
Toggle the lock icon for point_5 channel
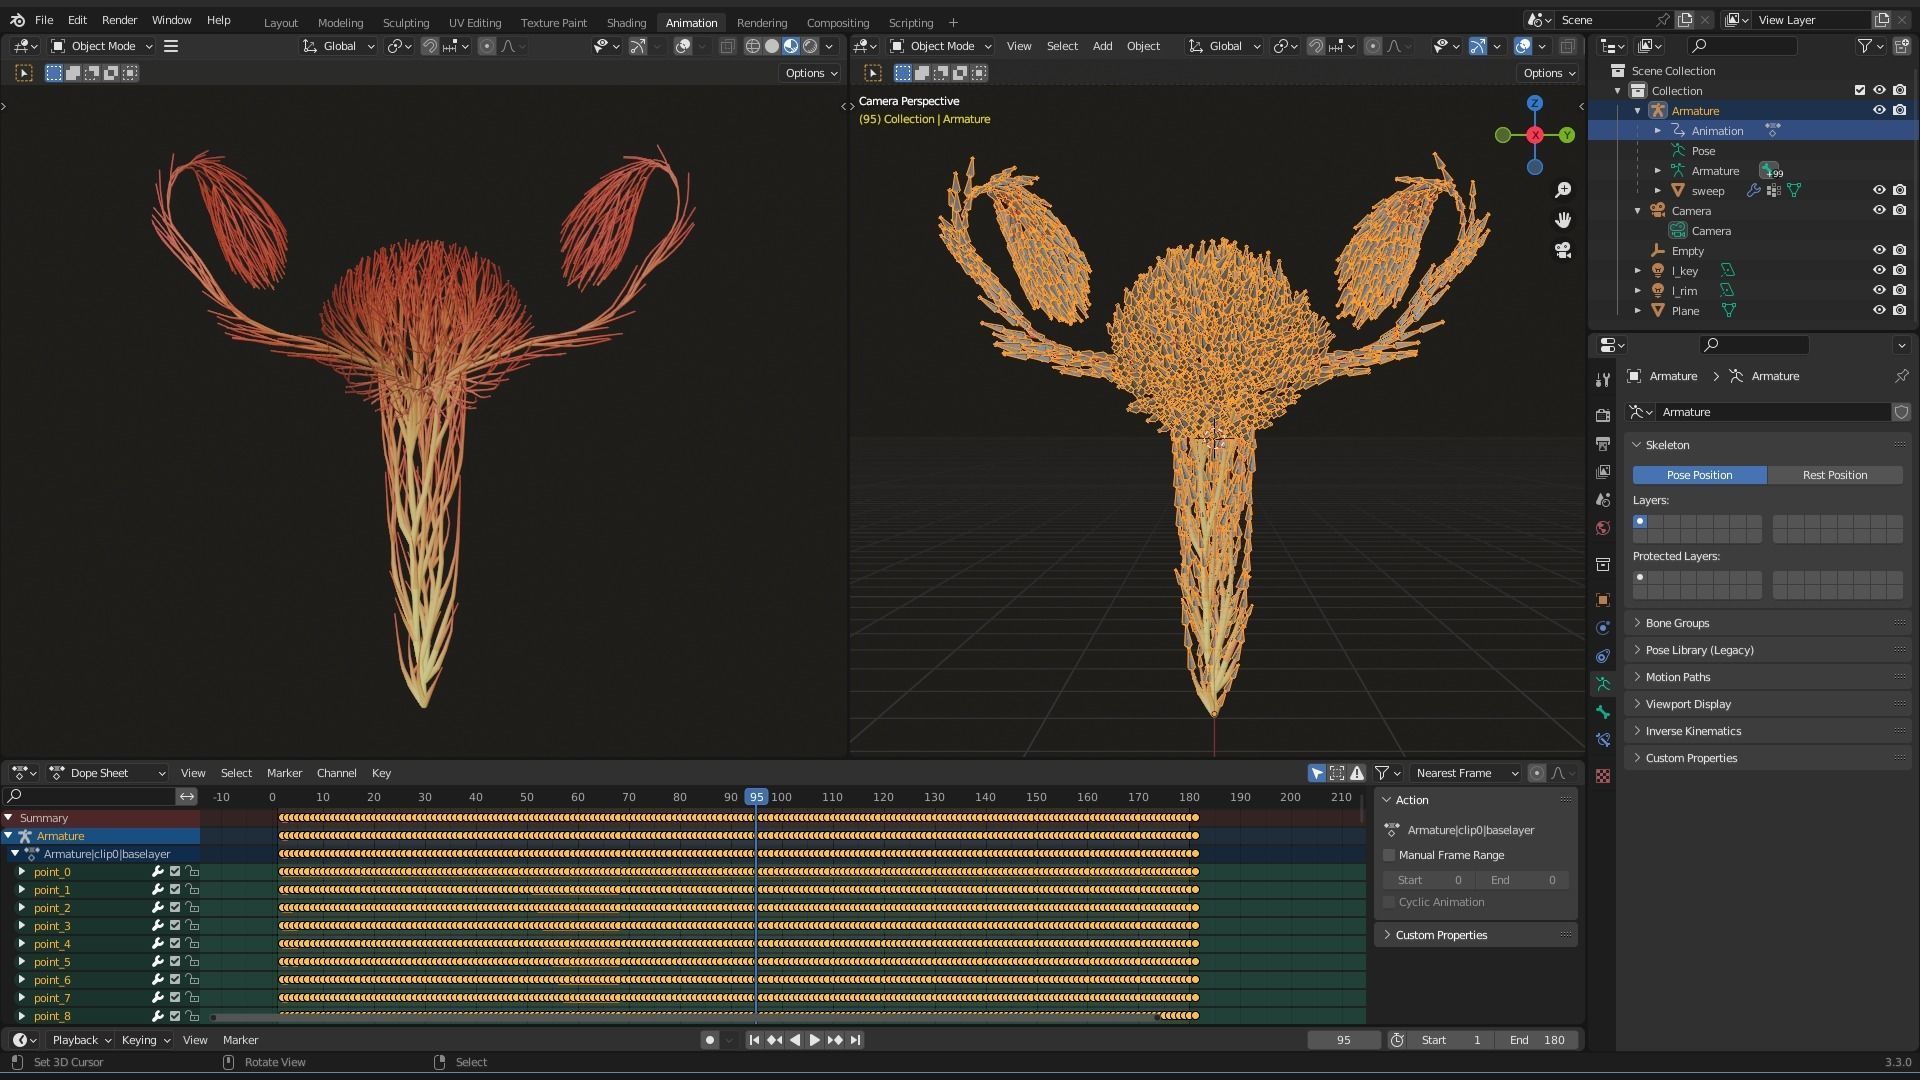[193, 962]
